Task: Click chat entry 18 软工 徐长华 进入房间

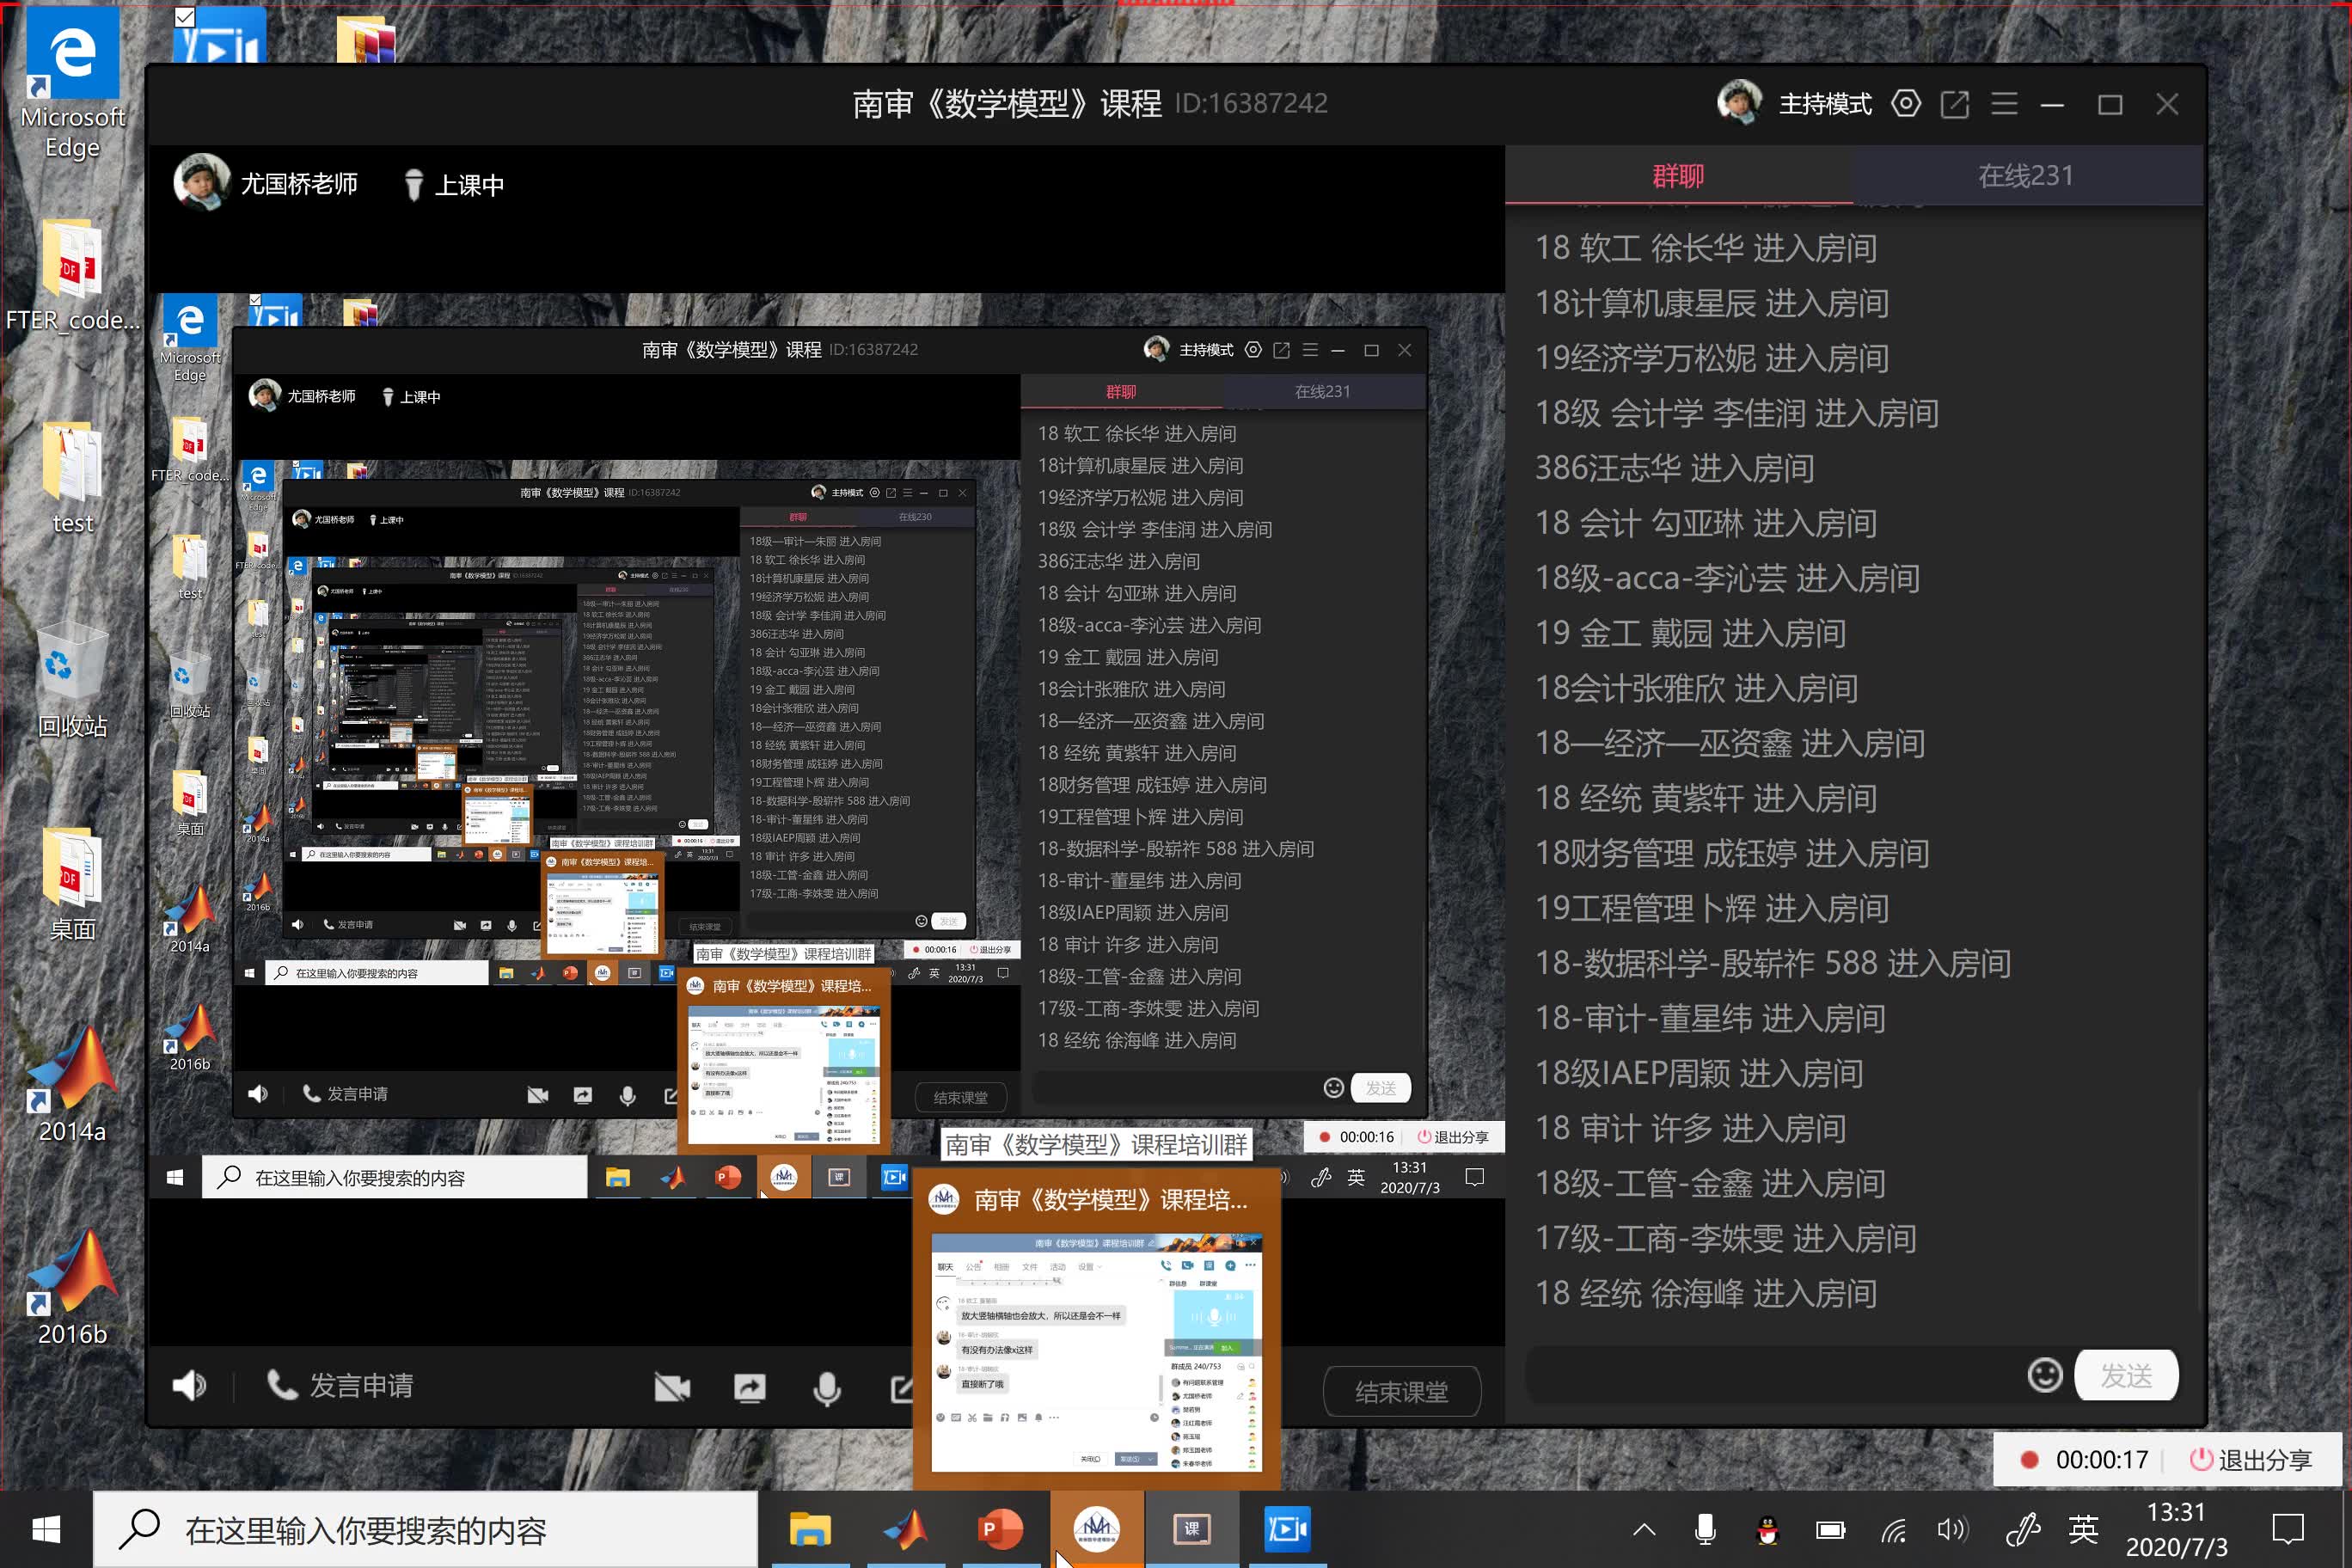Action: (x=1706, y=248)
